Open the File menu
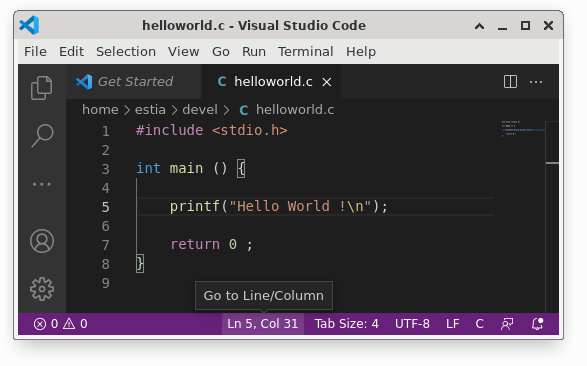Image resolution: width=587 pixels, height=366 pixels. click(35, 51)
